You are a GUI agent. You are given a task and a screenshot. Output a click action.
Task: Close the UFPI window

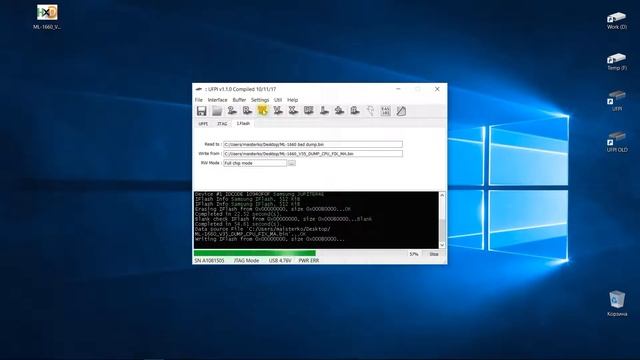[437, 89]
